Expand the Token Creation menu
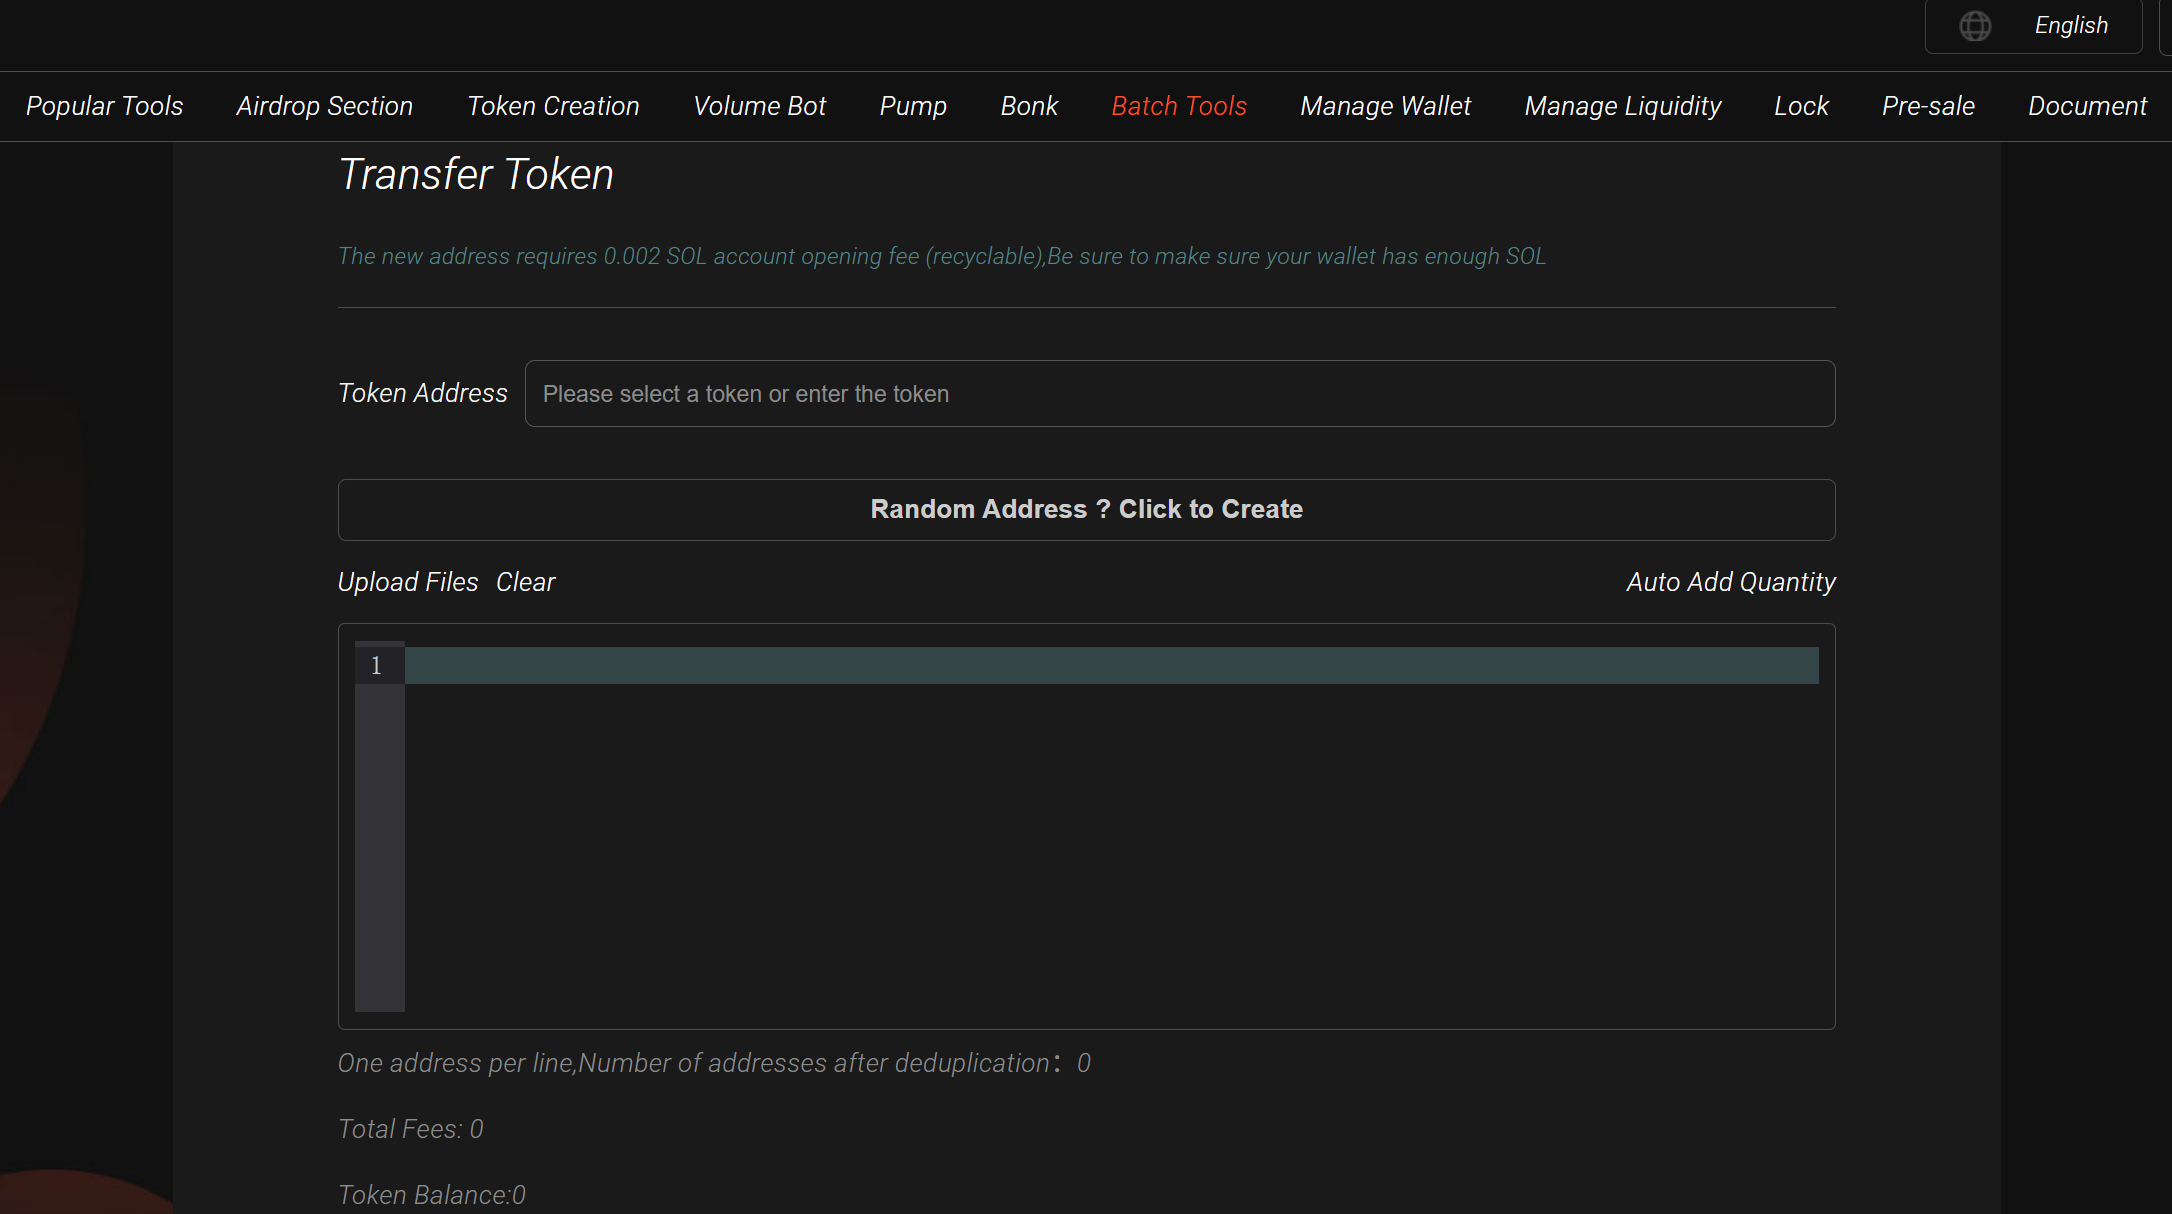 (553, 106)
